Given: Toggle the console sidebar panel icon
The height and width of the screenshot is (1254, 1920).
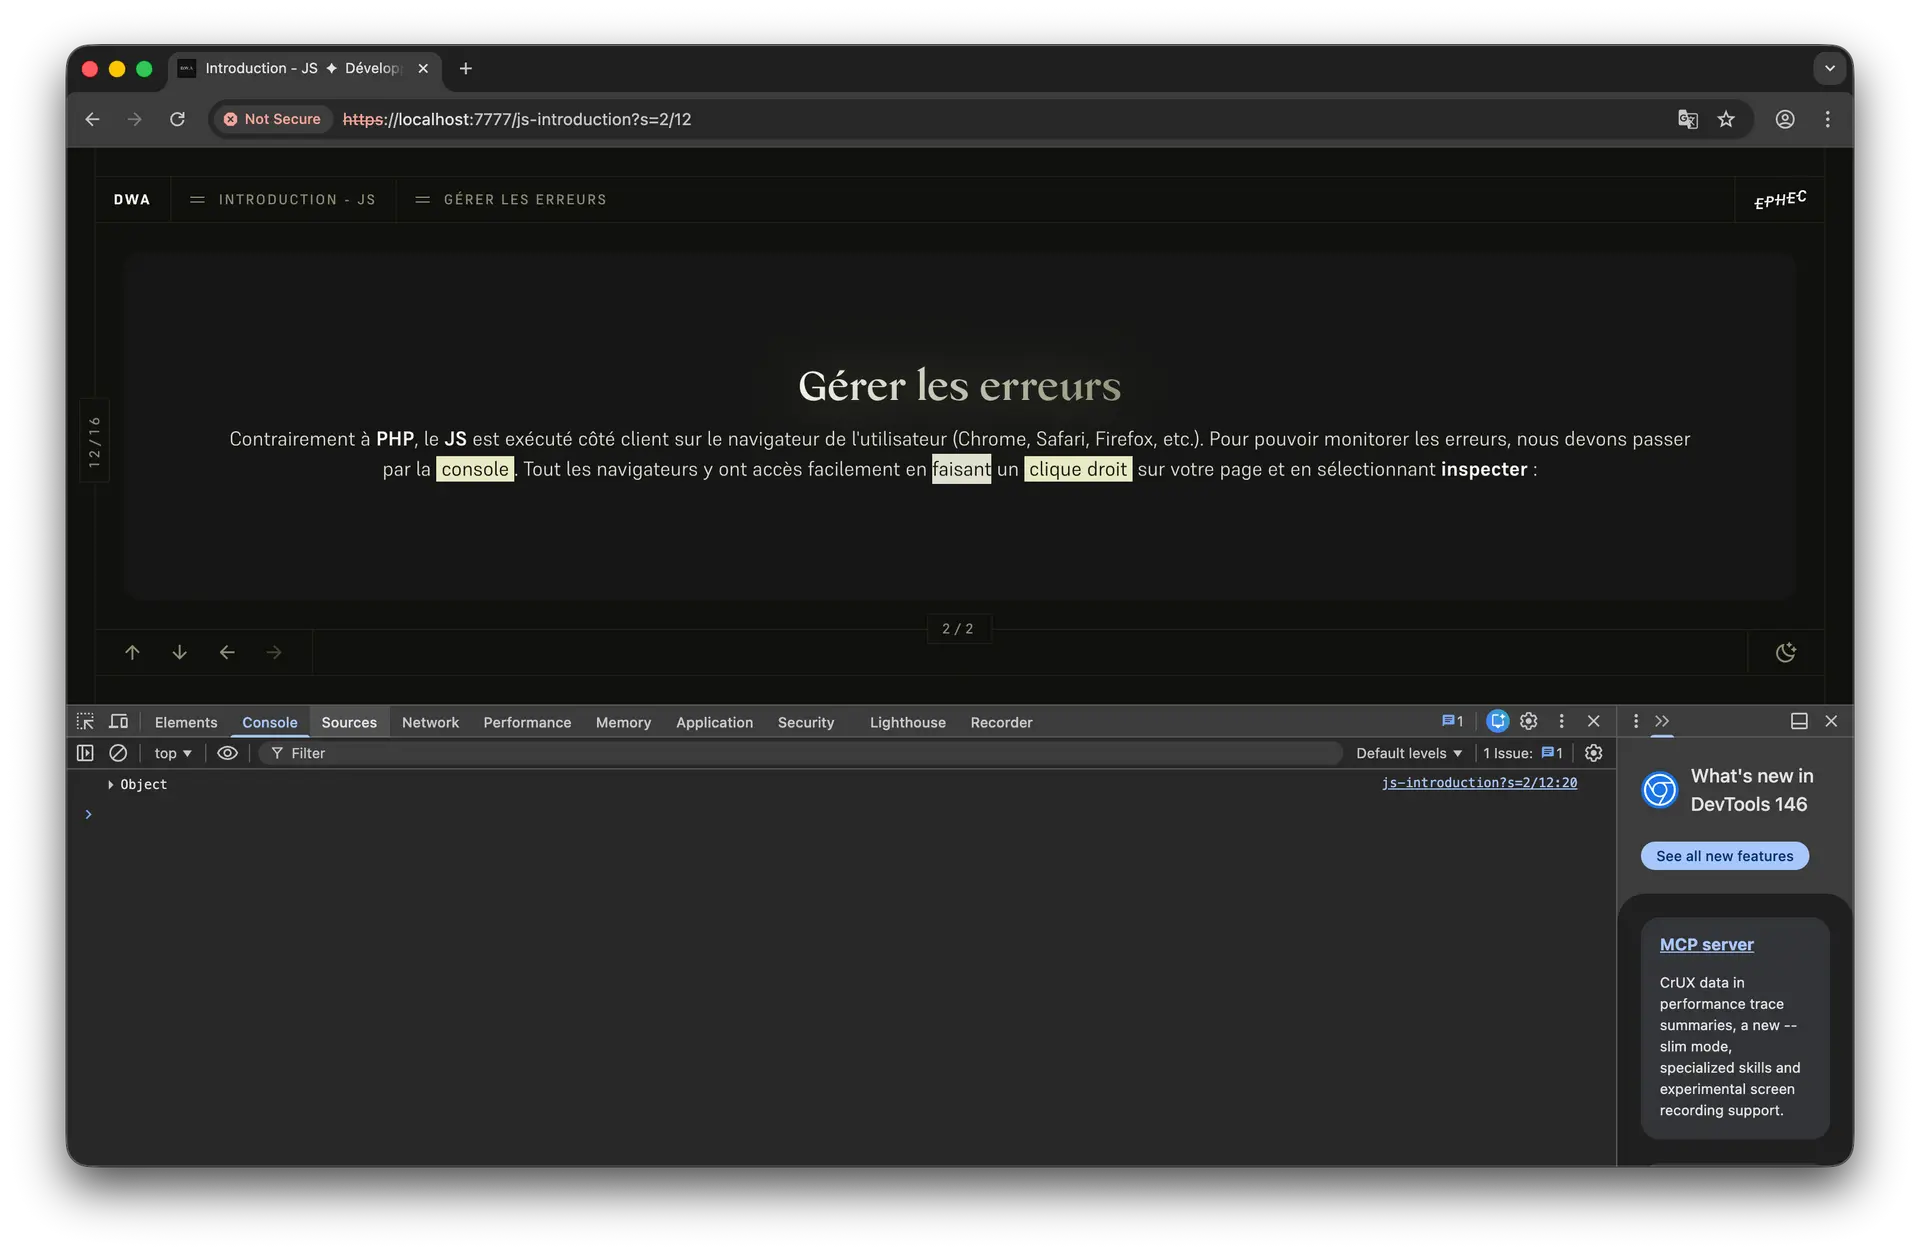Looking at the screenshot, I should click(x=85, y=753).
